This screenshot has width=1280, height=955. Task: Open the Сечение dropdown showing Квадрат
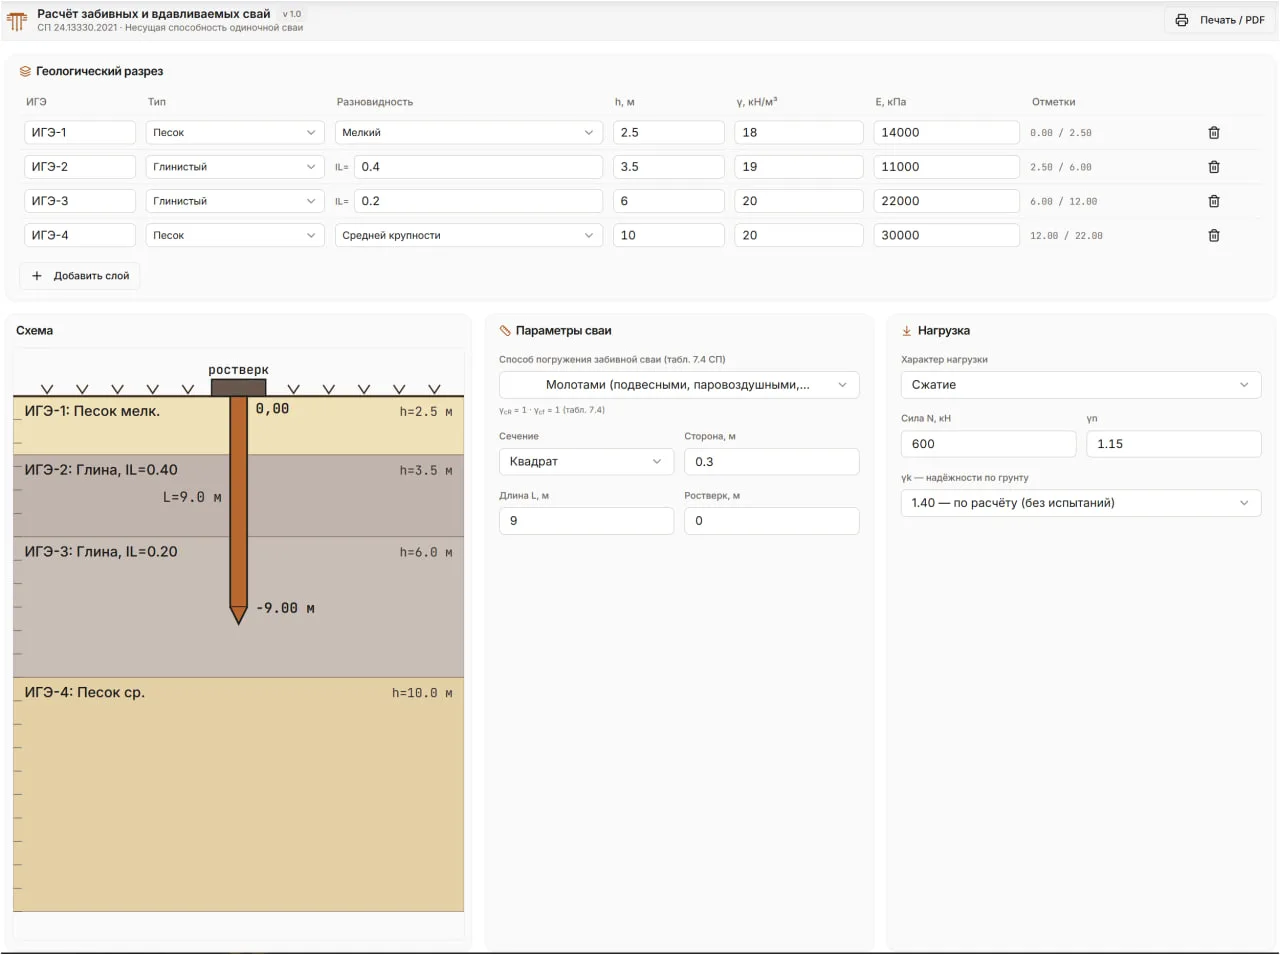coord(586,461)
